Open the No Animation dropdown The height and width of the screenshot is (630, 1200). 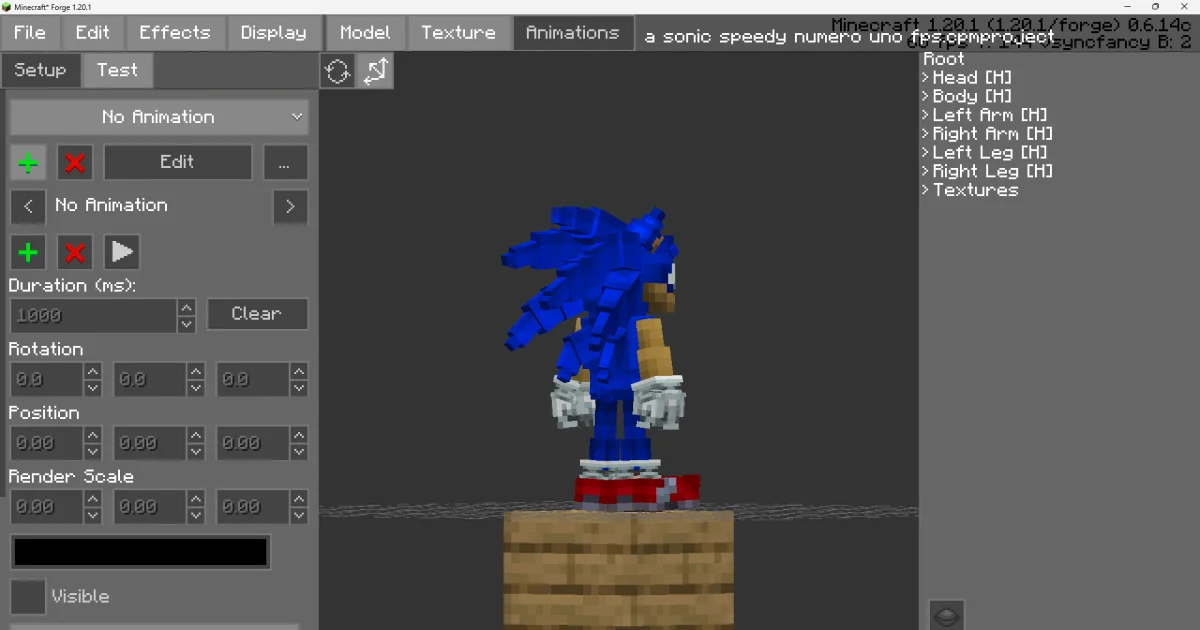tap(159, 117)
